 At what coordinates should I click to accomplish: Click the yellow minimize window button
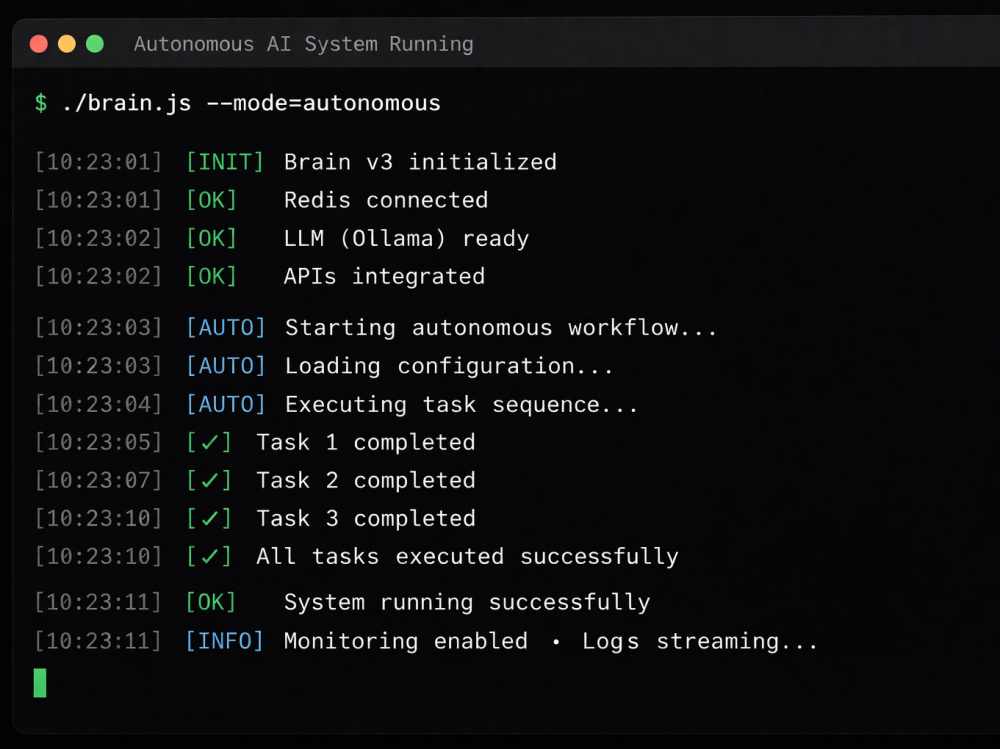(x=67, y=44)
